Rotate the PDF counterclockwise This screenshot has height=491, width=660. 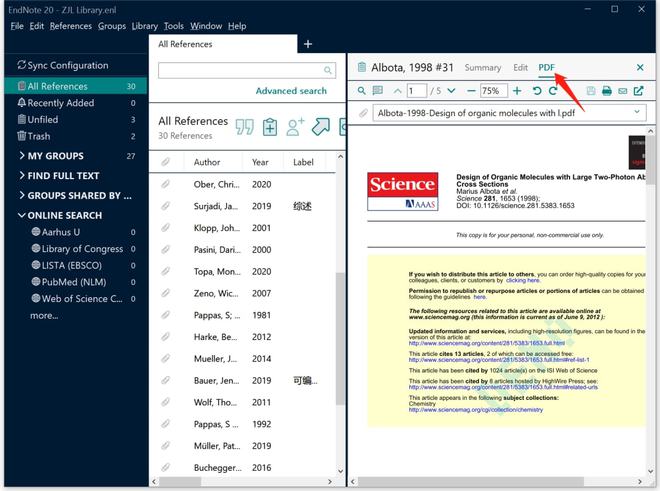pyautogui.click(x=537, y=91)
